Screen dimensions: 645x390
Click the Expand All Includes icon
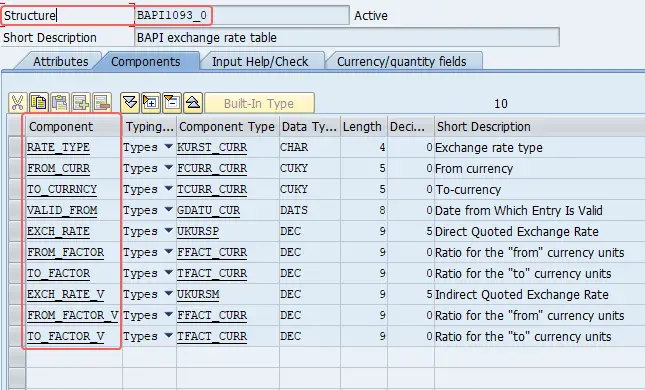coord(130,103)
